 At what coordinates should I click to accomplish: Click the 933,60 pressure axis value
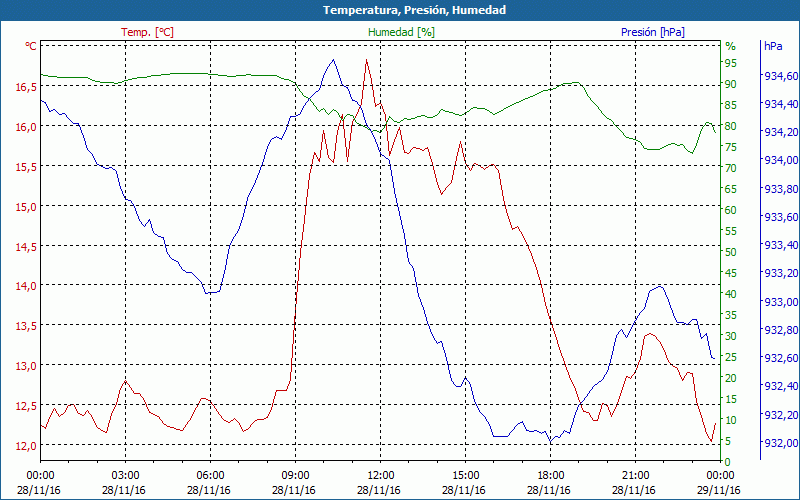click(781, 217)
